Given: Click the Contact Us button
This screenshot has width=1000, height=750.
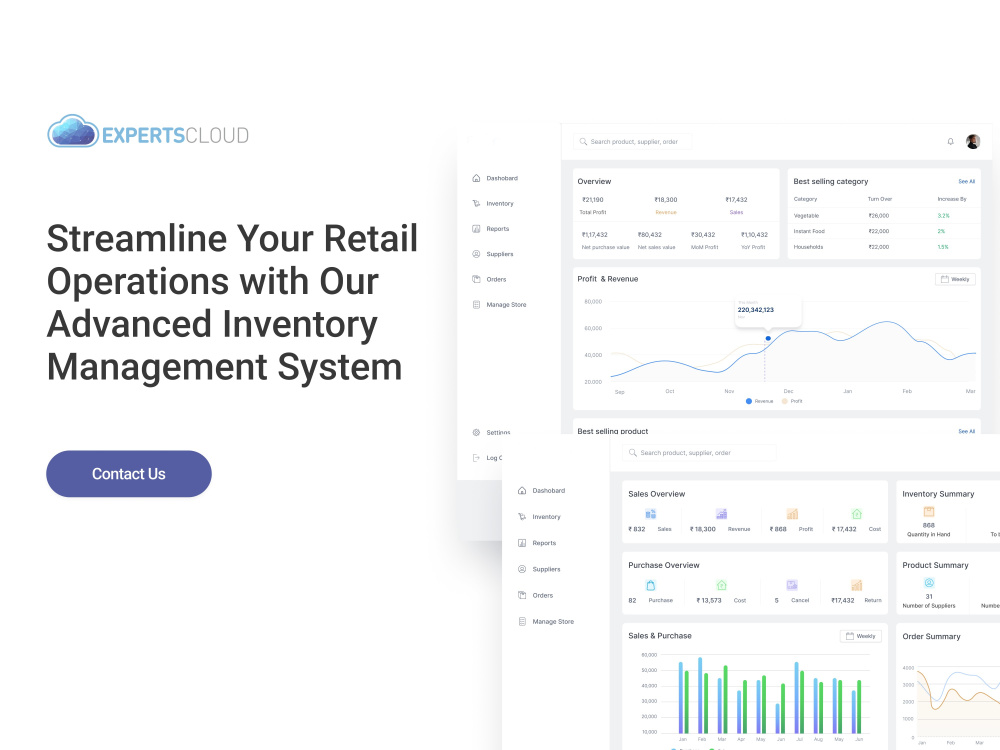Looking at the screenshot, I should [x=129, y=474].
